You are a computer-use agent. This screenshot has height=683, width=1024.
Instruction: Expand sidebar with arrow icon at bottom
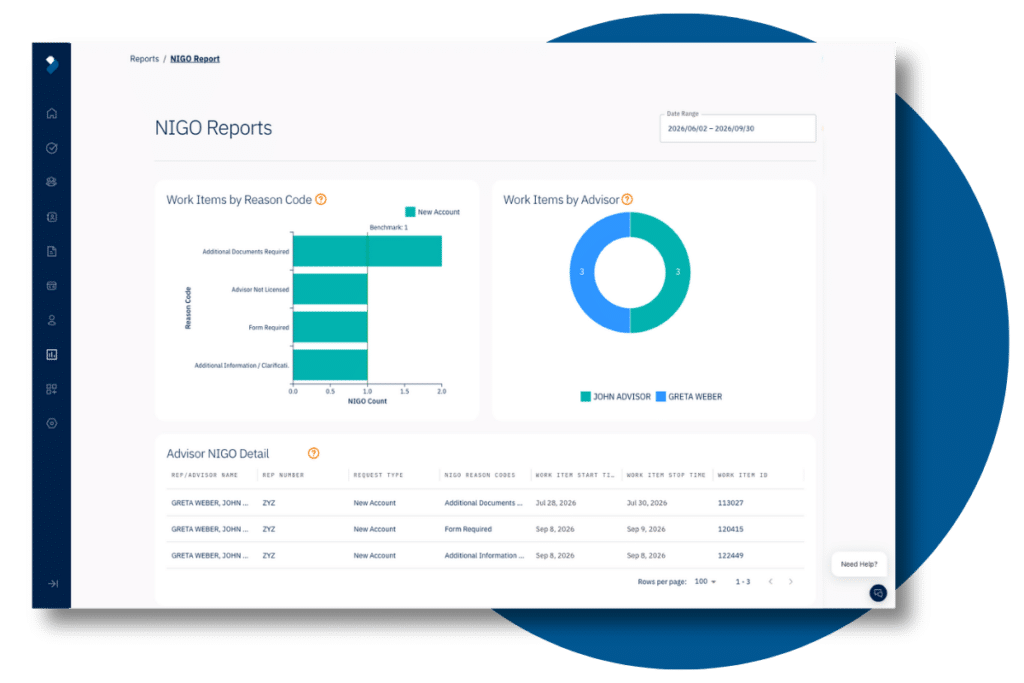(x=53, y=583)
